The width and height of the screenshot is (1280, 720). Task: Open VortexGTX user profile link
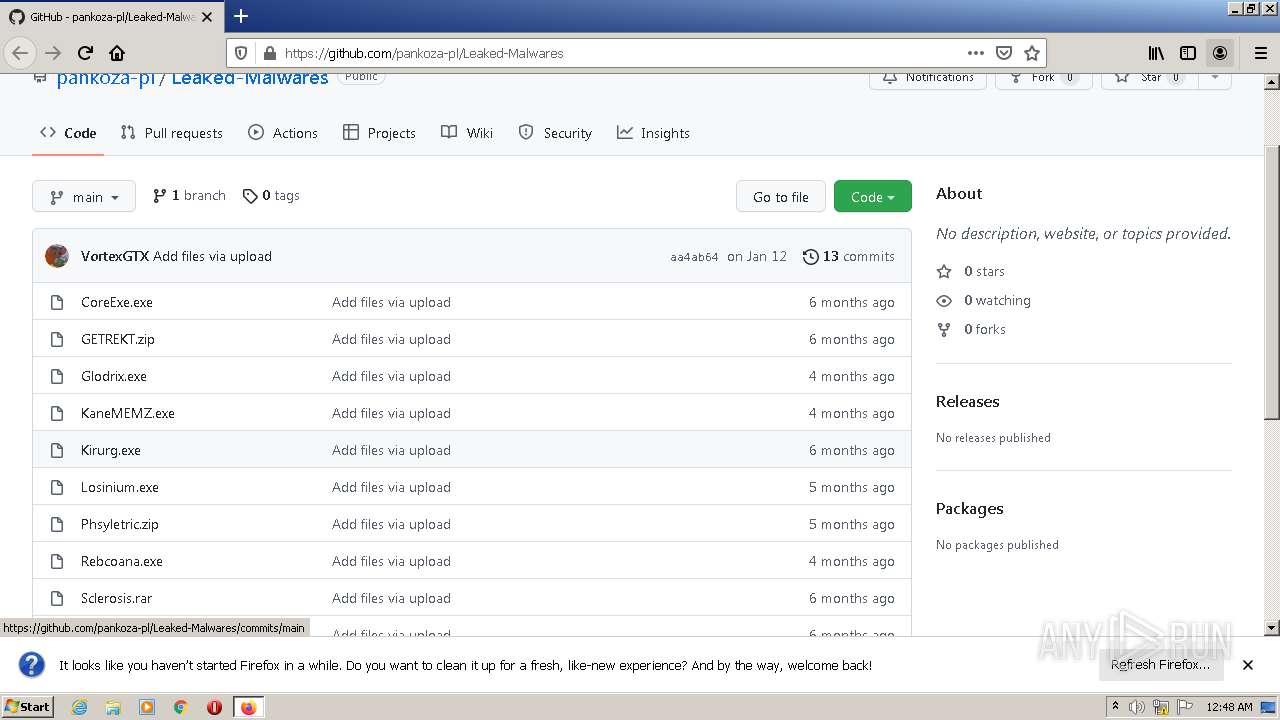[x=115, y=256]
